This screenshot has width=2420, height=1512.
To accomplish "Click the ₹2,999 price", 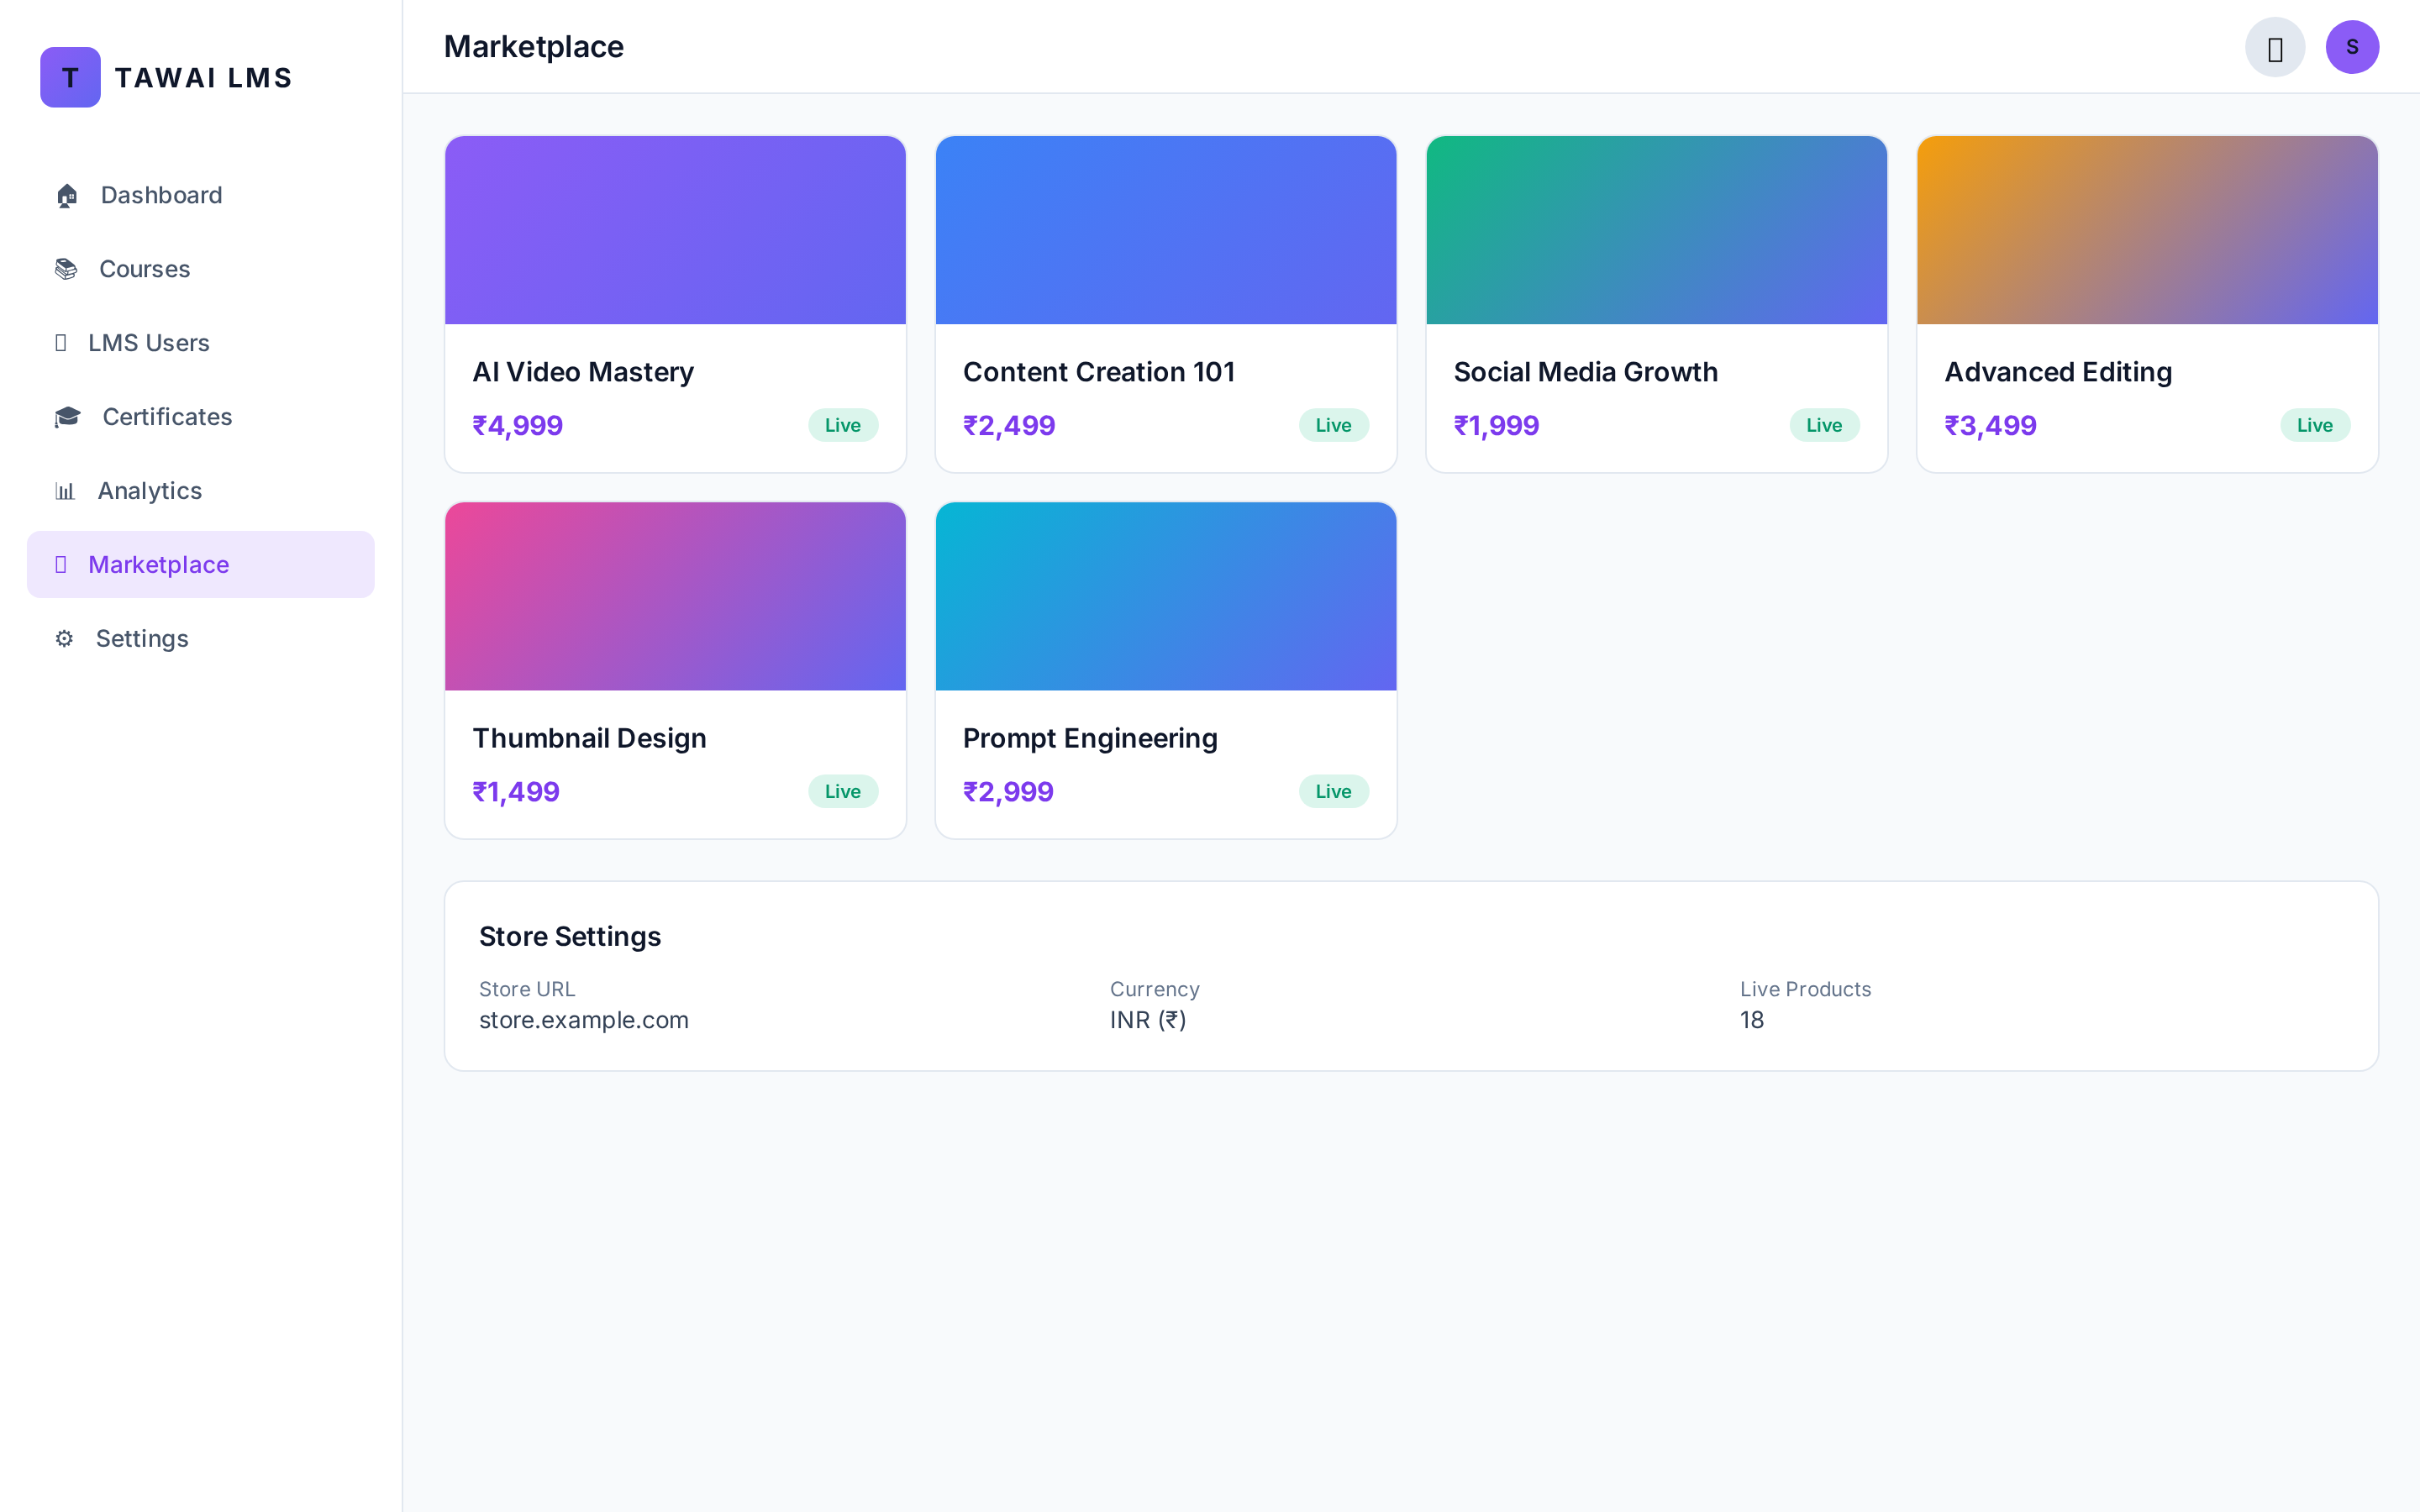I will (x=1008, y=791).
